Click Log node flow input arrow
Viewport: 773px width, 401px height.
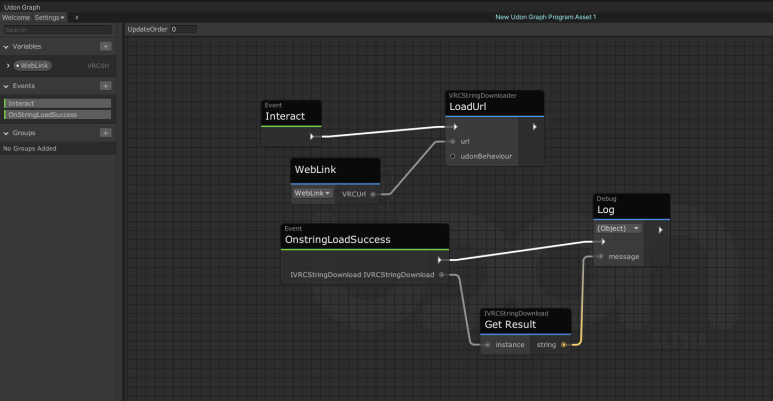click(603, 242)
